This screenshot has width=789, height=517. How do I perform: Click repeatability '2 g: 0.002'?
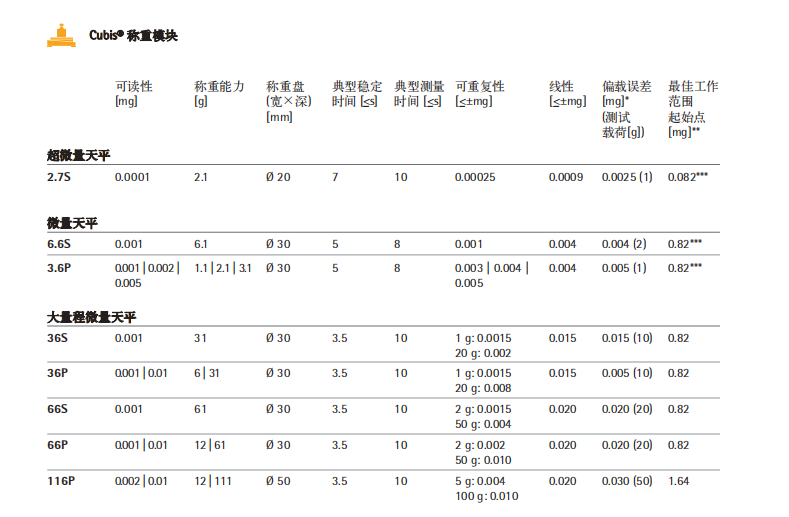tap(480, 446)
